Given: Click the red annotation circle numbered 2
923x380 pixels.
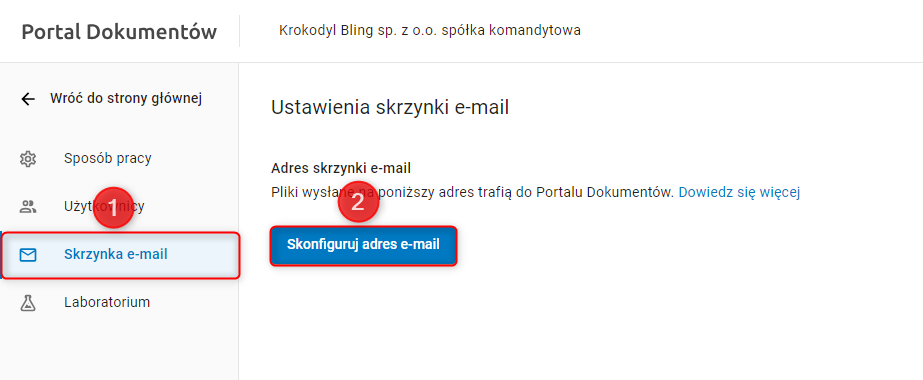Looking at the screenshot, I should point(357,202).
